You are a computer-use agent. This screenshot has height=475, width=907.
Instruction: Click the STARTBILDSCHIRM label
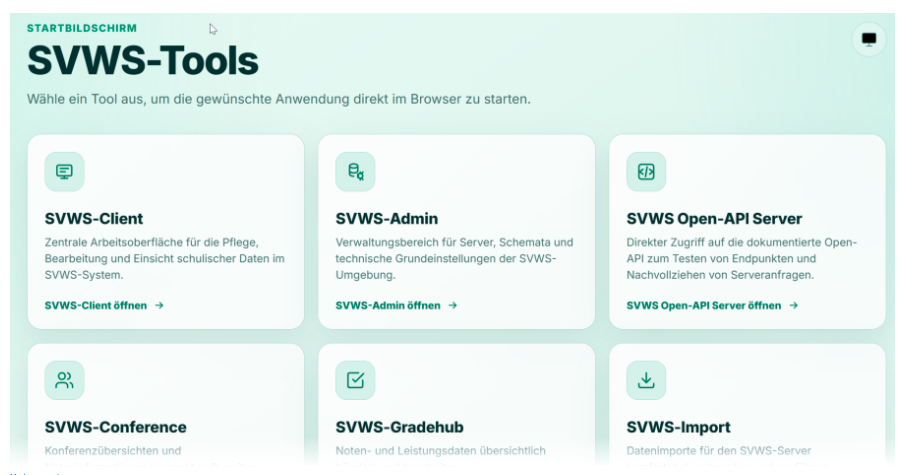click(82, 28)
